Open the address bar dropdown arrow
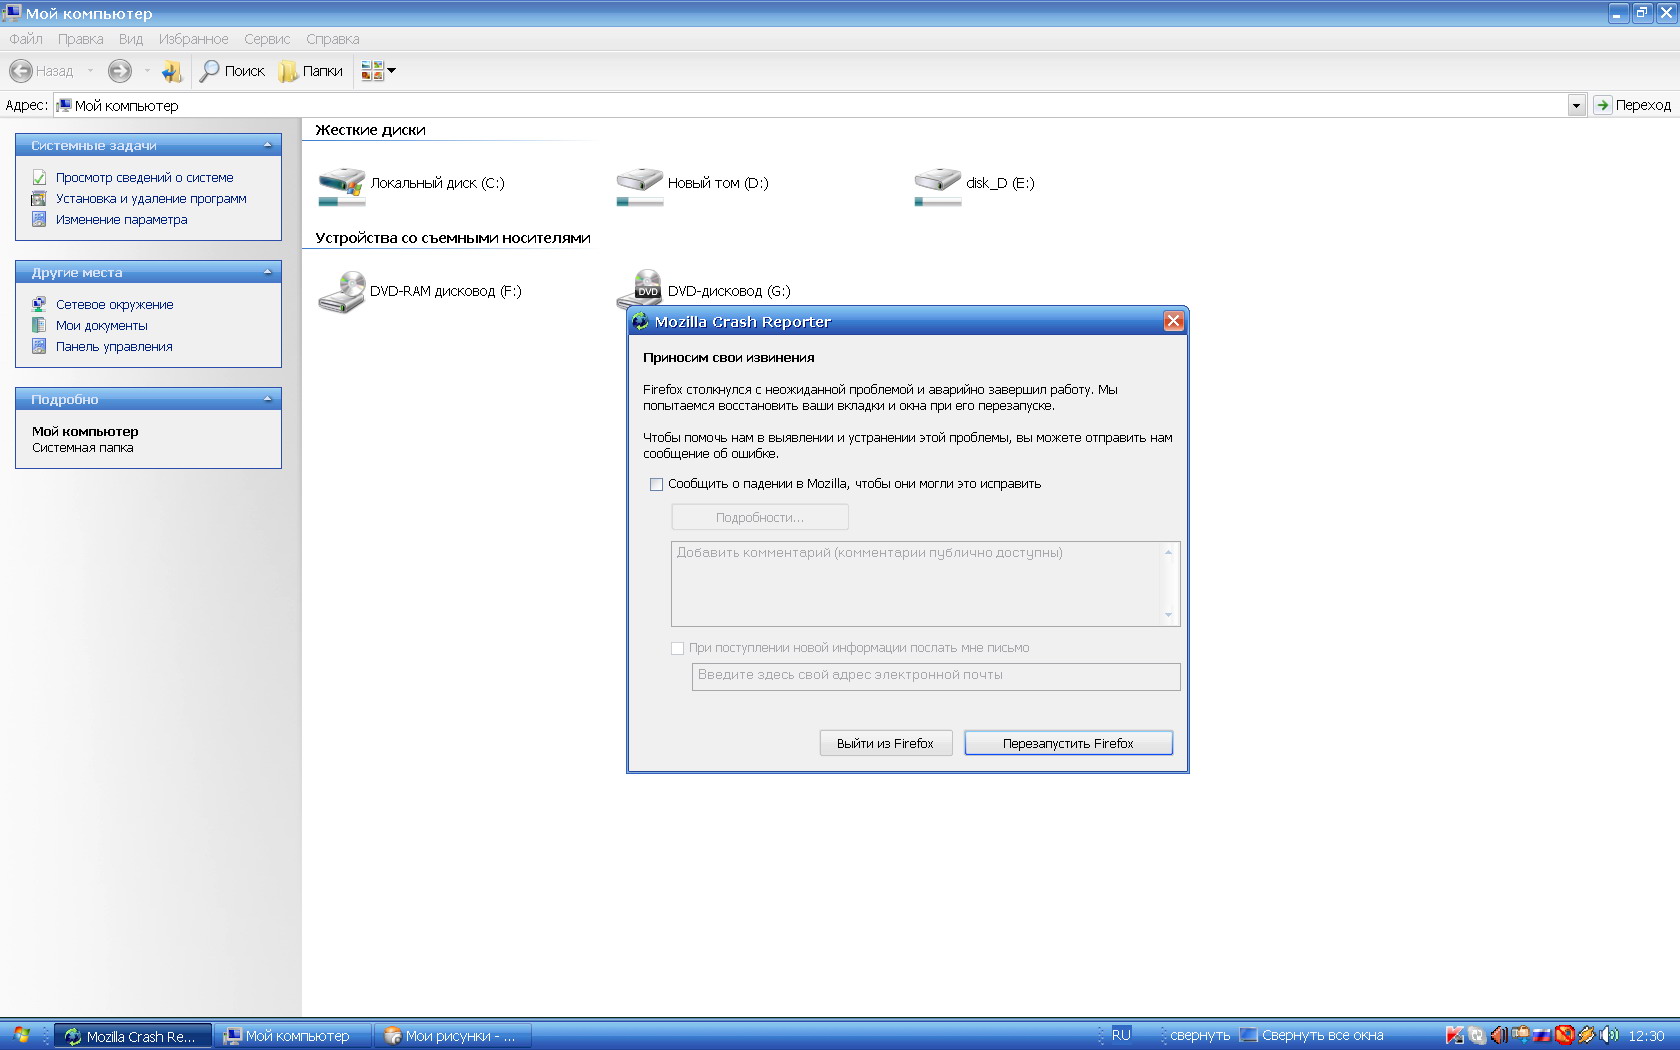 (x=1576, y=105)
